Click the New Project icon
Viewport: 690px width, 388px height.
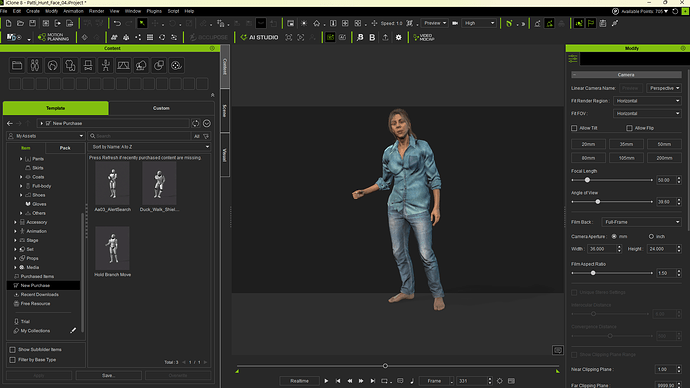click(x=8, y=23)
